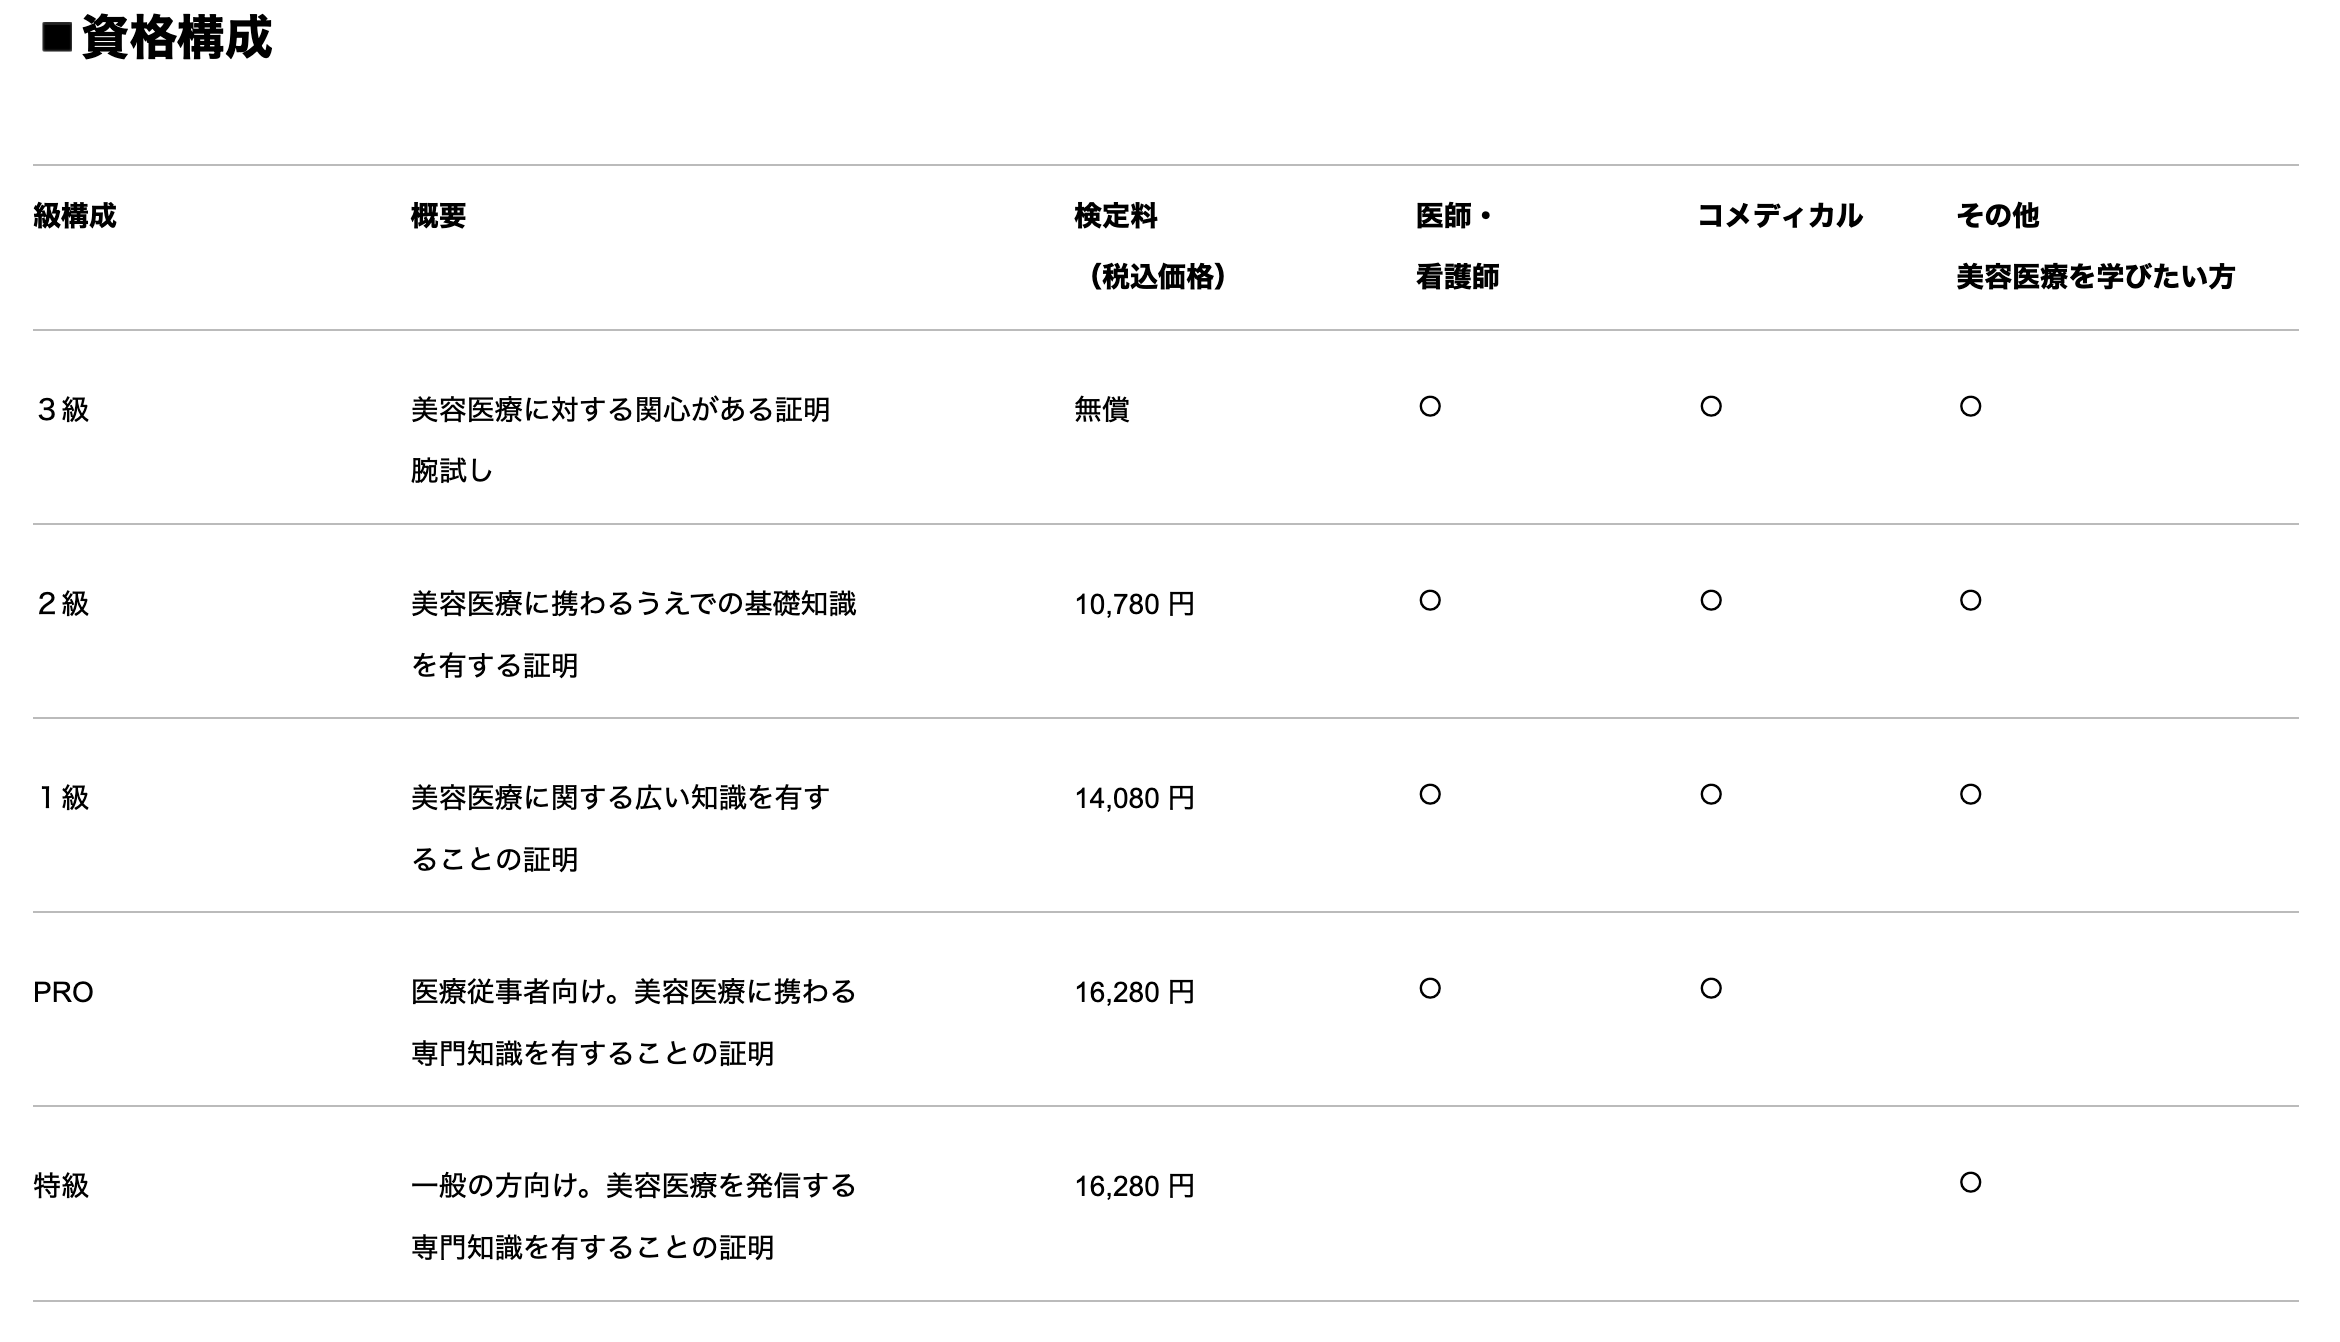Click the 無償 price cell
Image resolution: width=2340 pixels, height=1342 pixels.
pyautogui.click(x=1101, y=410)
